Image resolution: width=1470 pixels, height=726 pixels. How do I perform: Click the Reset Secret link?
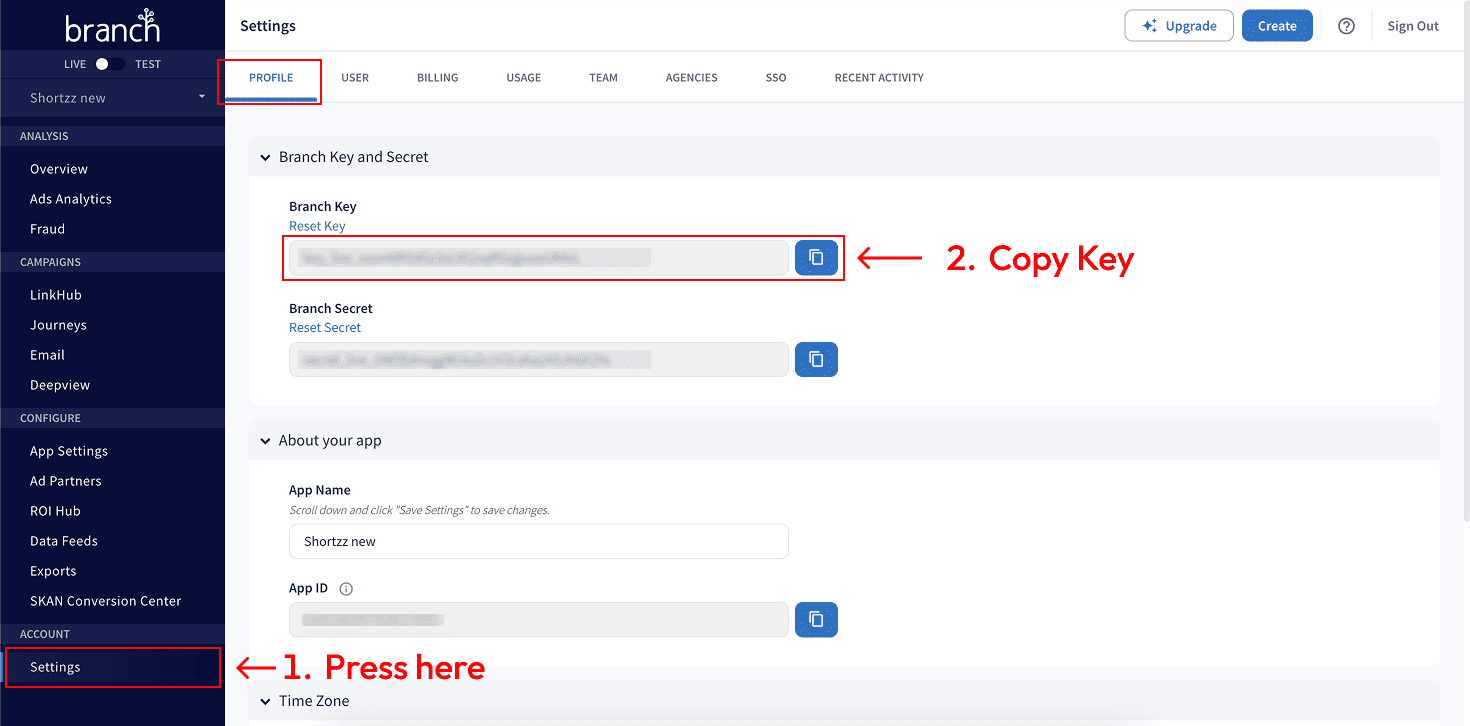pyautogui.click(x=325, y=328)
